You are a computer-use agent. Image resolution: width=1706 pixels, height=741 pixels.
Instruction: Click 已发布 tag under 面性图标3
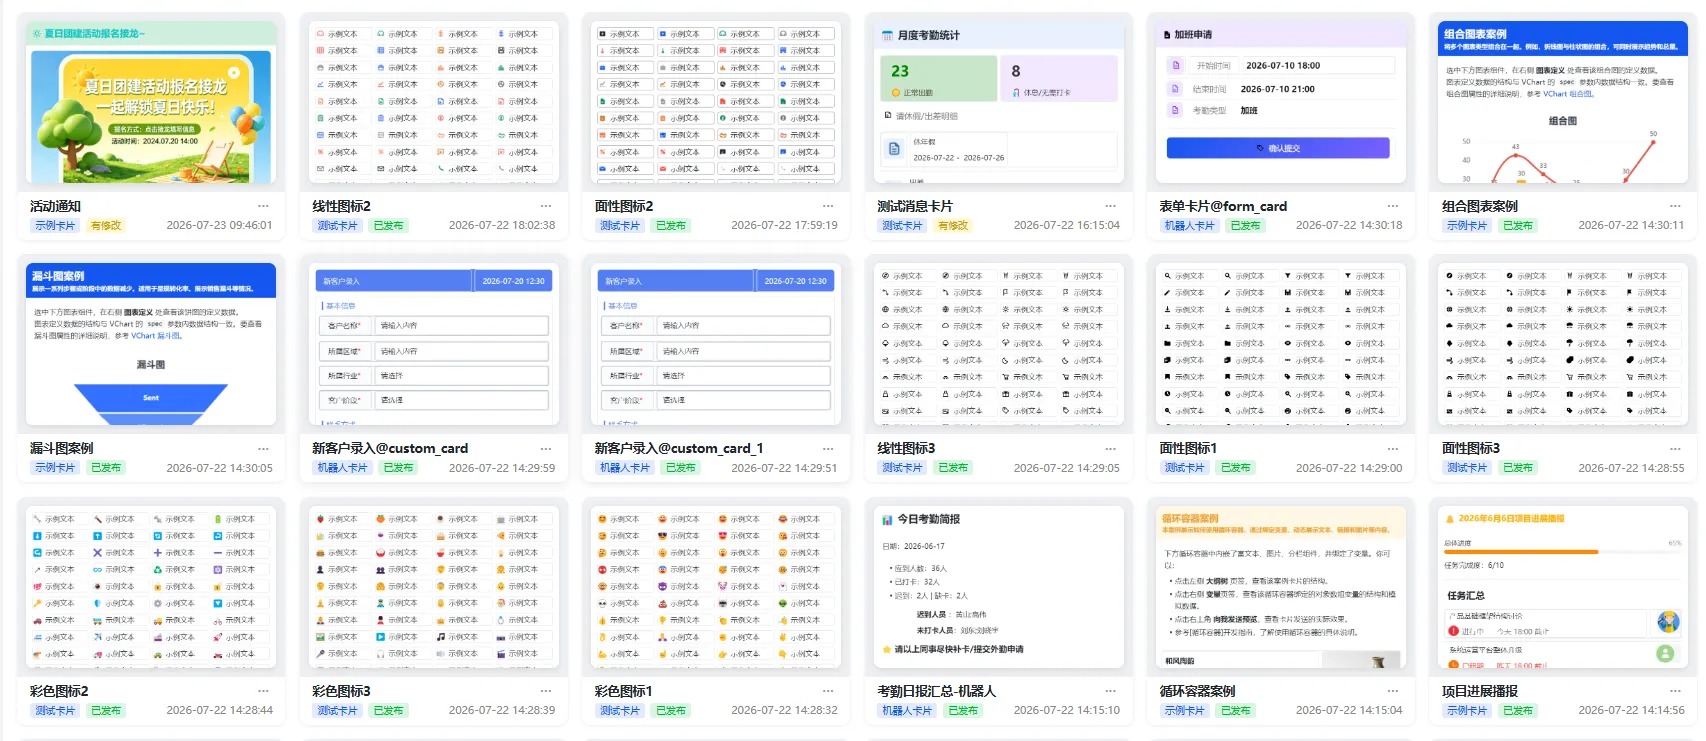(x=1517, y=468)
